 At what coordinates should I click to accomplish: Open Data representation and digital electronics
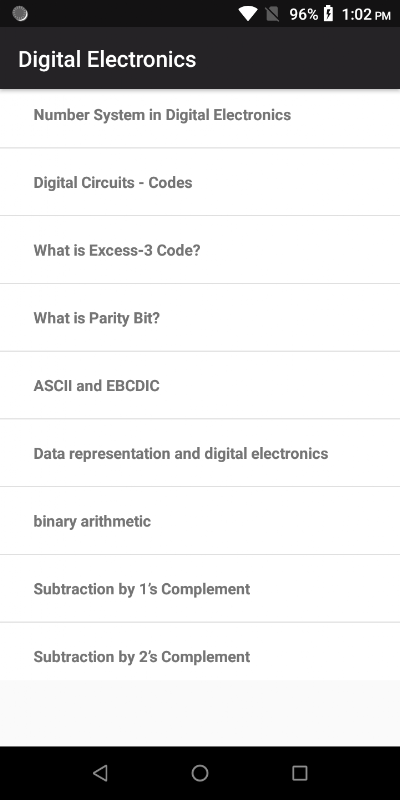click(x=200, y=453)
